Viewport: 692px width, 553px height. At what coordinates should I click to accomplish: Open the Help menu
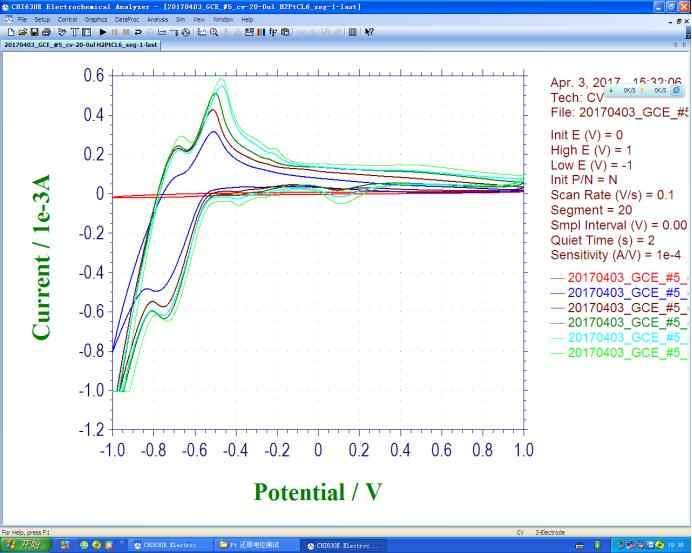pyautogui.click(x=247, y=19)
